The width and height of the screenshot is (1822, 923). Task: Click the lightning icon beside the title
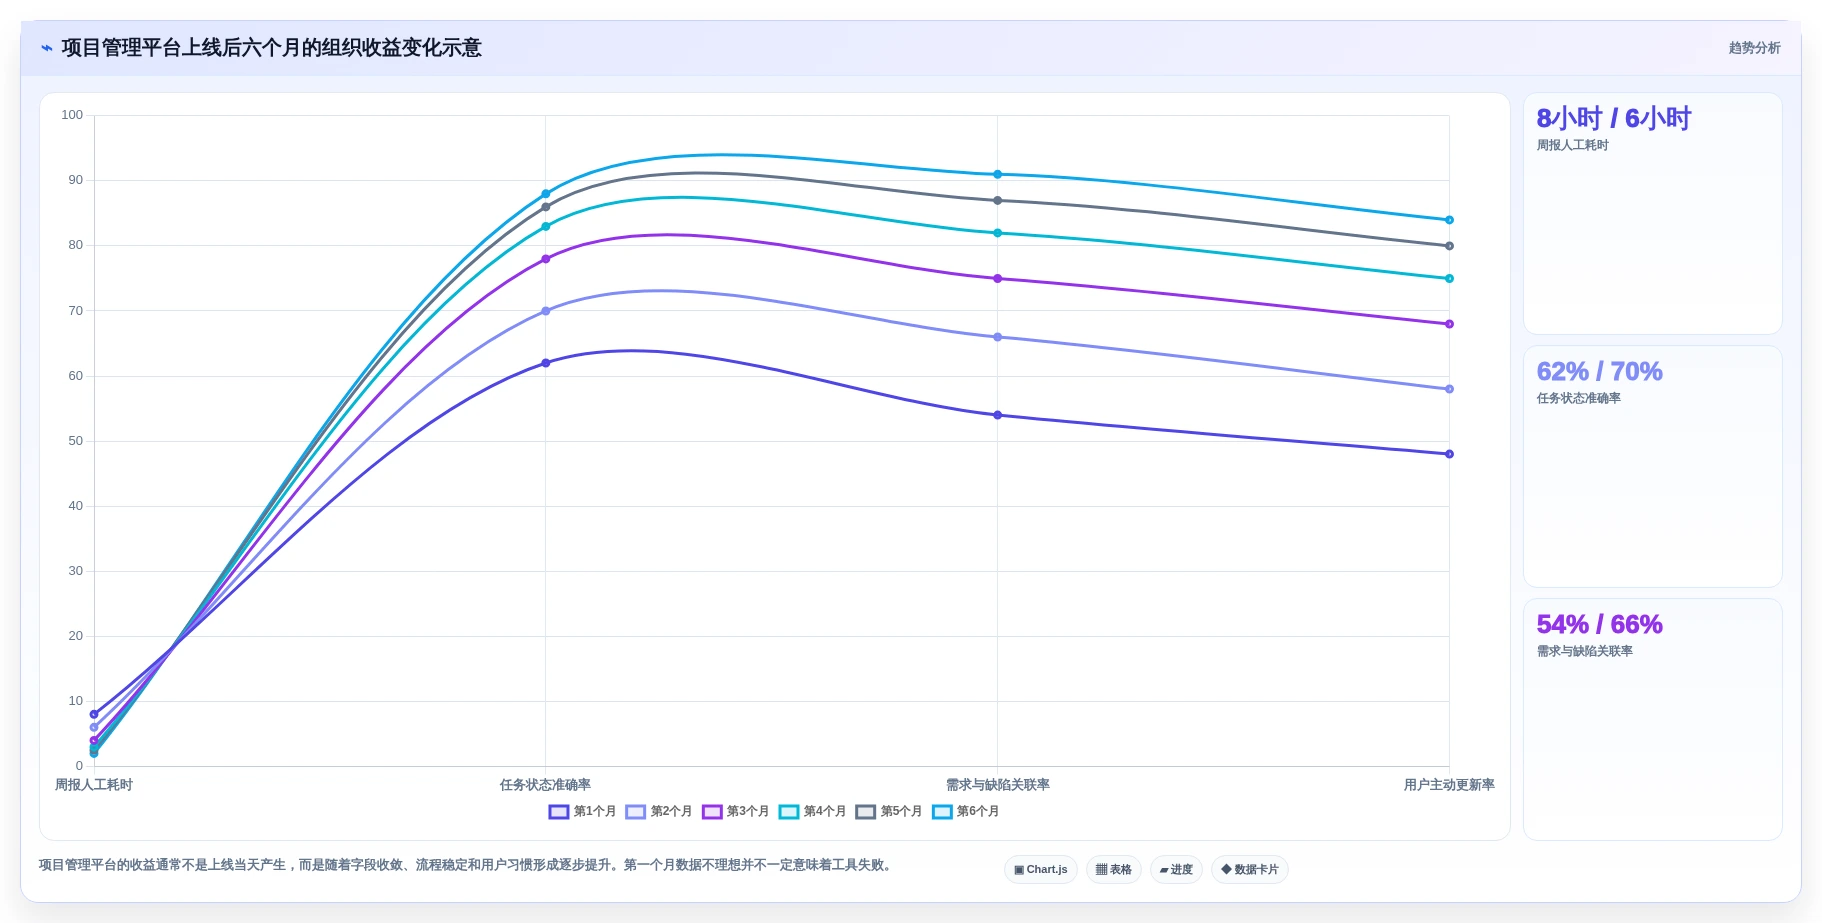[46, 48]
